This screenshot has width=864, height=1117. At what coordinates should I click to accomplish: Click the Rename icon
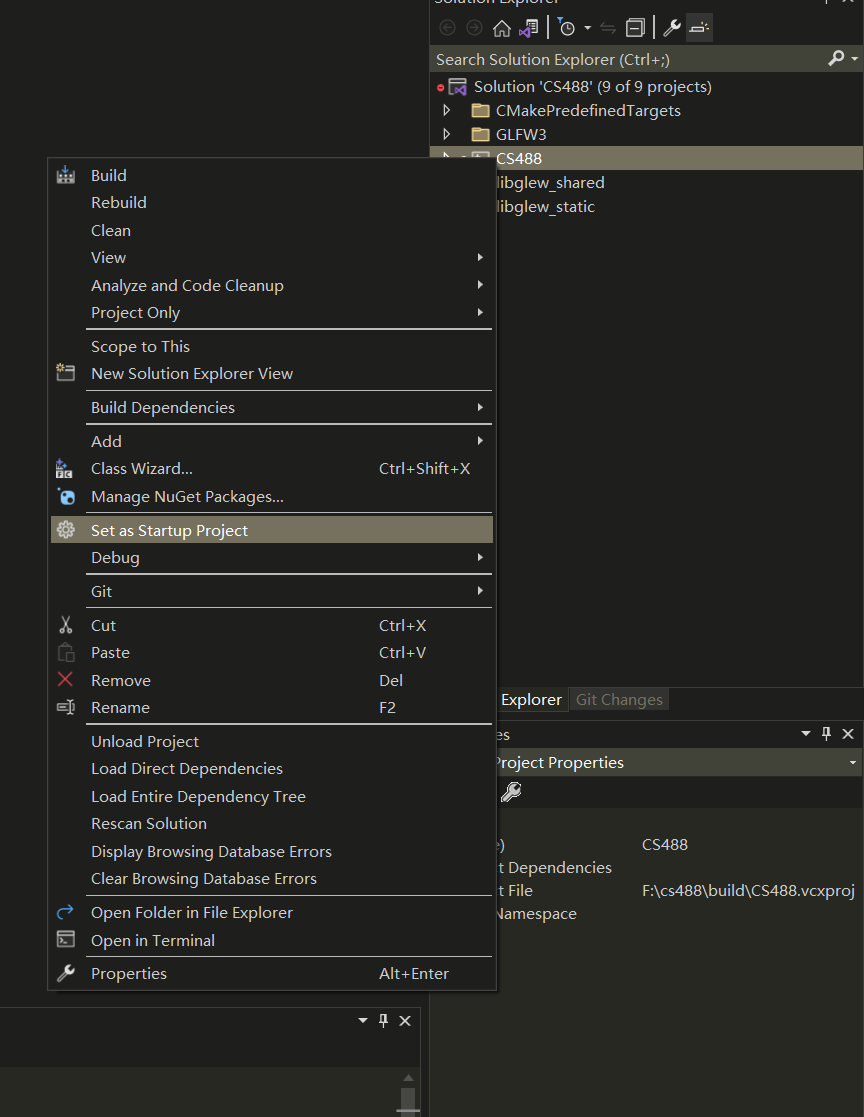tap(66, 707)
